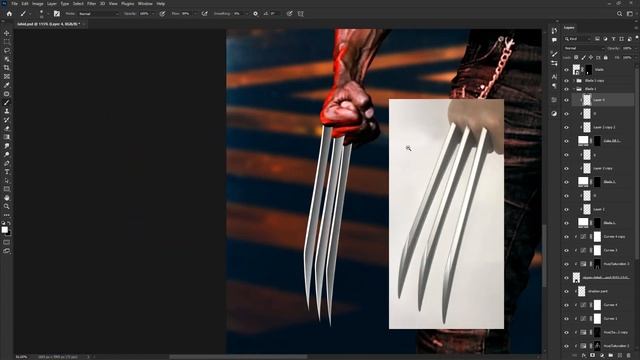Hide the shadow paint layer

pyautogui.click(x=566, y=291)
